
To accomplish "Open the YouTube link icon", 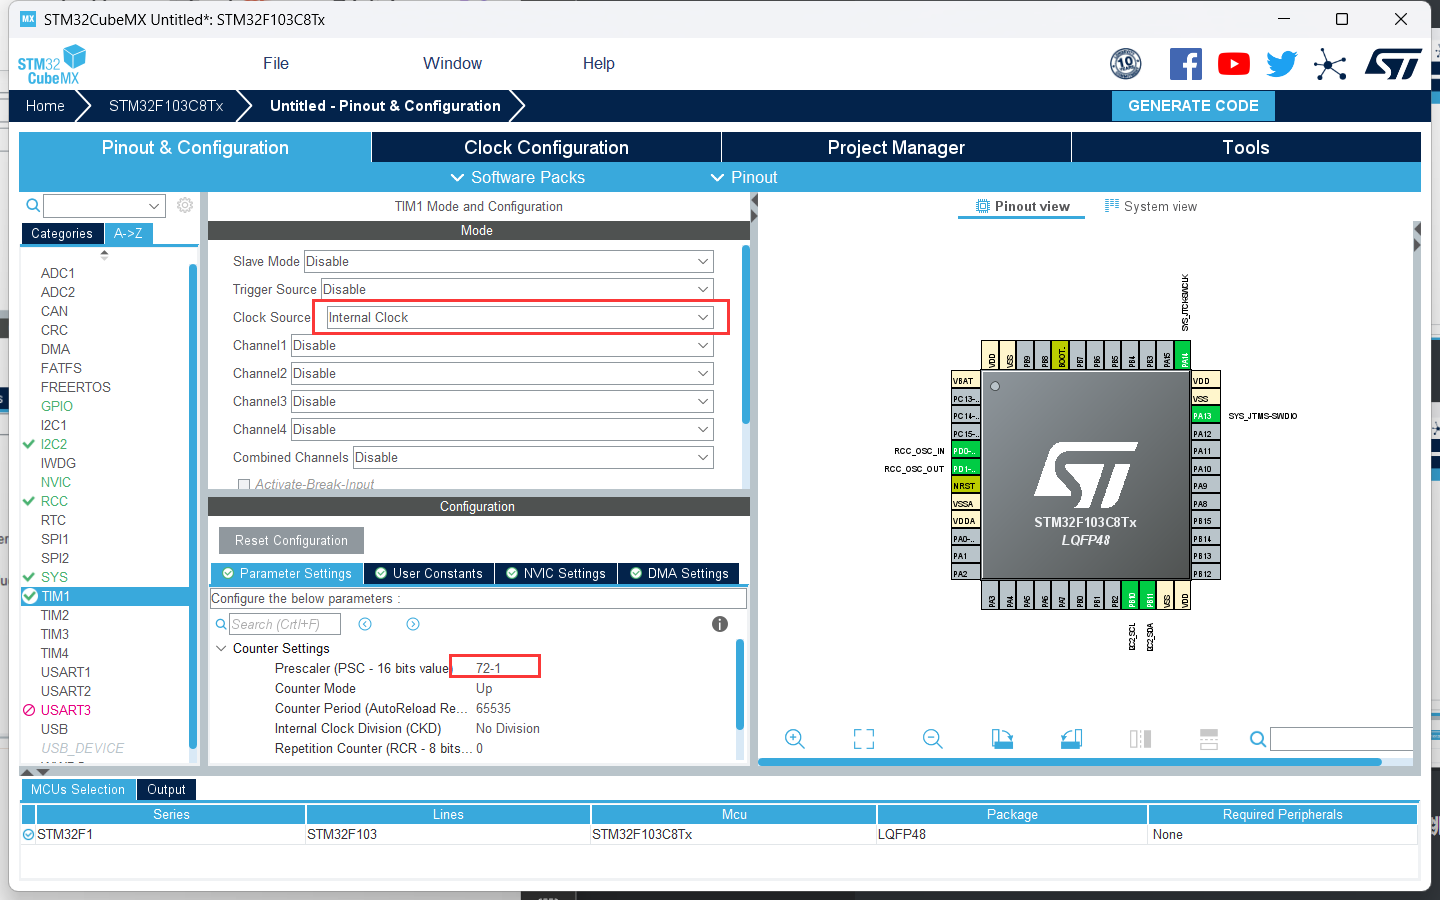I will [1234, 64].
